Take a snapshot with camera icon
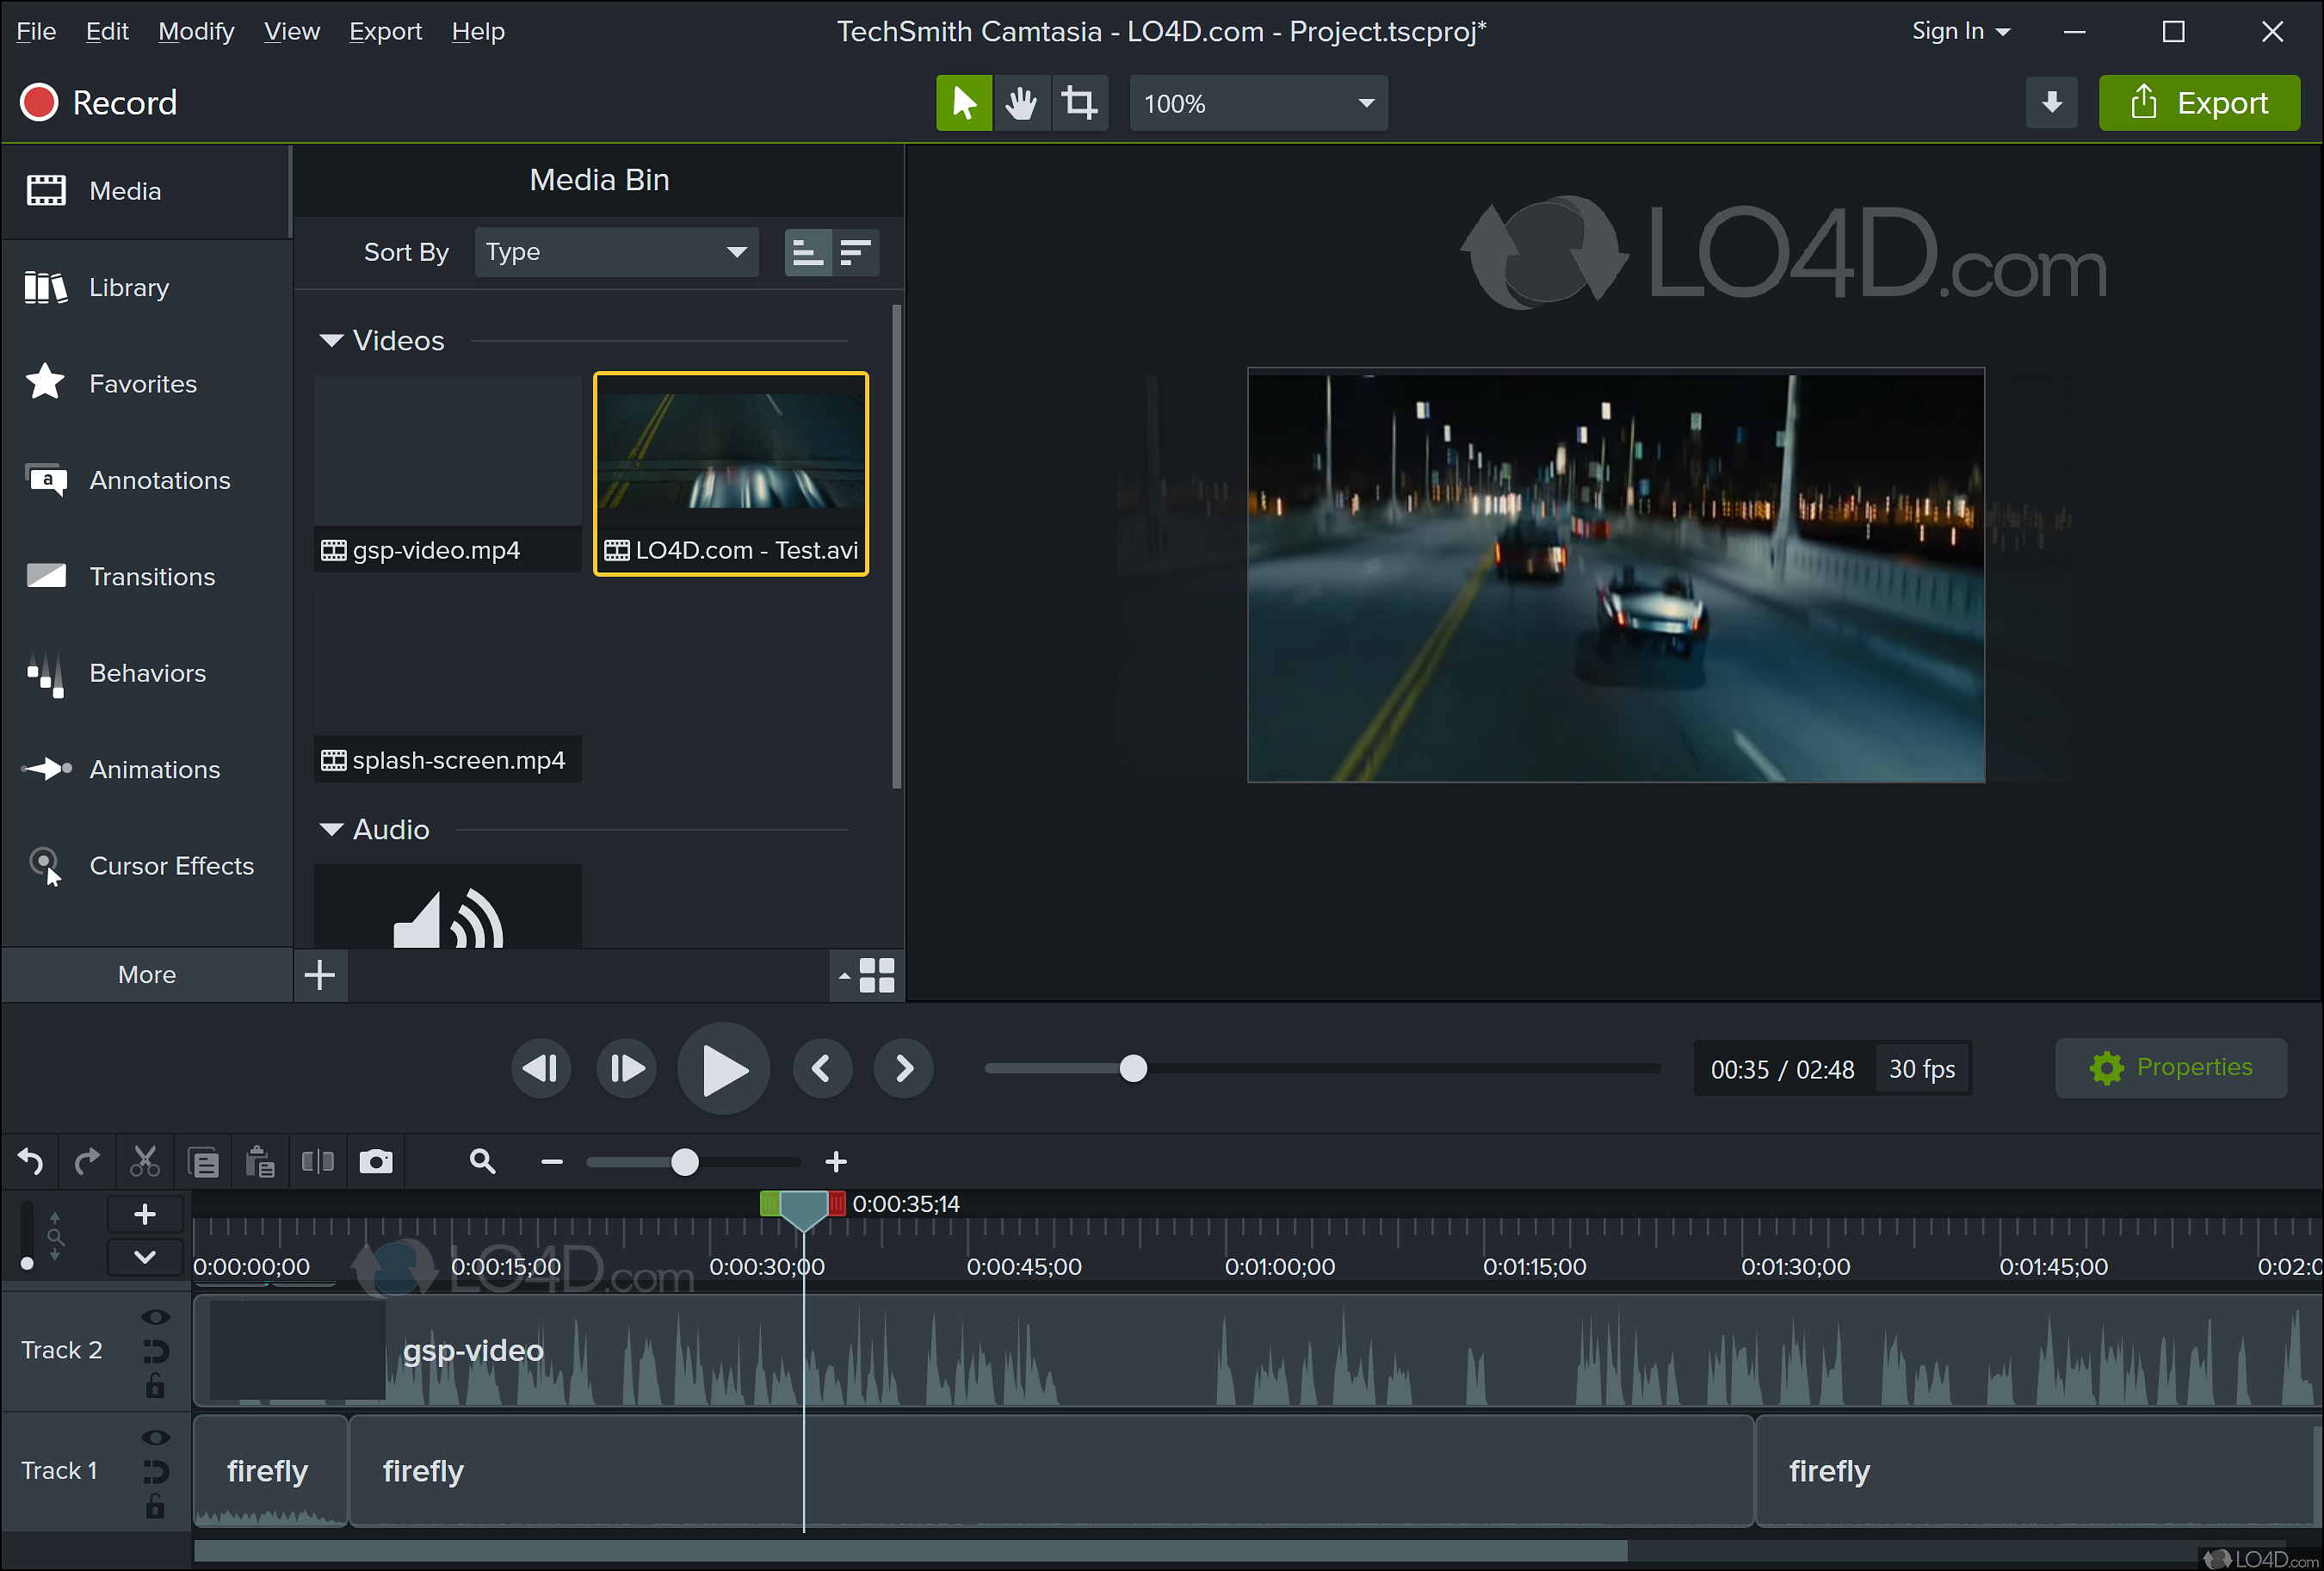This screenshot has width=2324, height=1571. (376, 1161)
